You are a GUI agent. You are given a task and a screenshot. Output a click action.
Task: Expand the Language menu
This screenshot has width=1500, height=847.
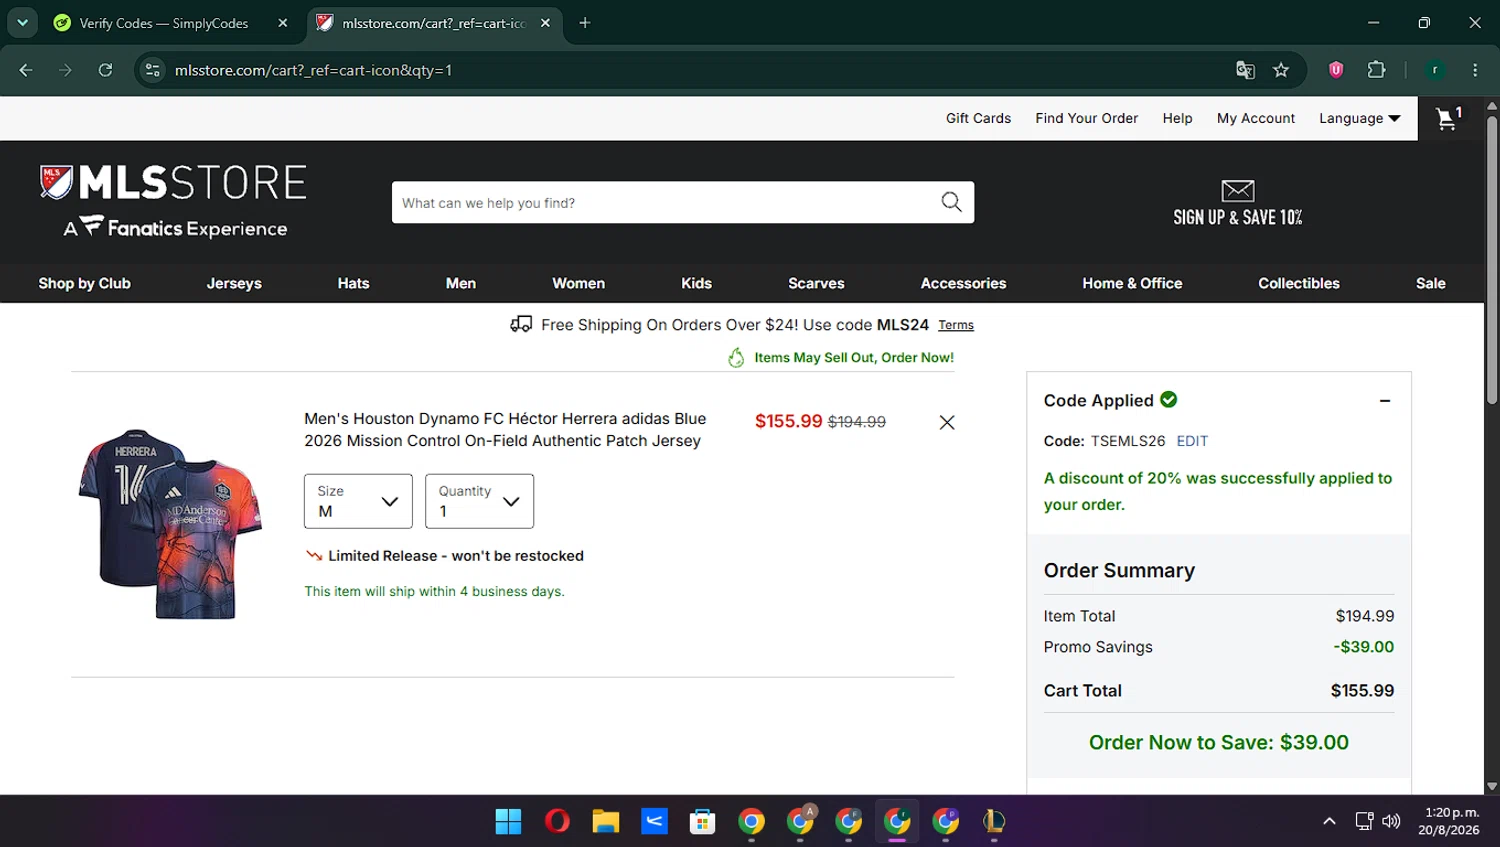point(1359,118)
